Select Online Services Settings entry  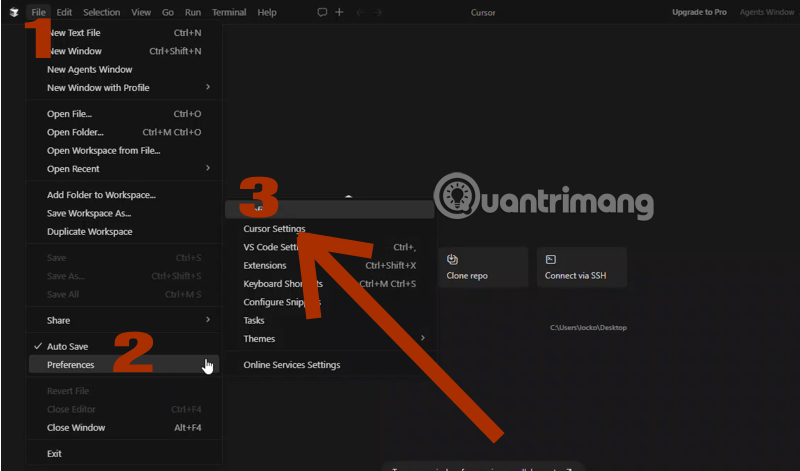pyautogui.click(x=291, y=365)
